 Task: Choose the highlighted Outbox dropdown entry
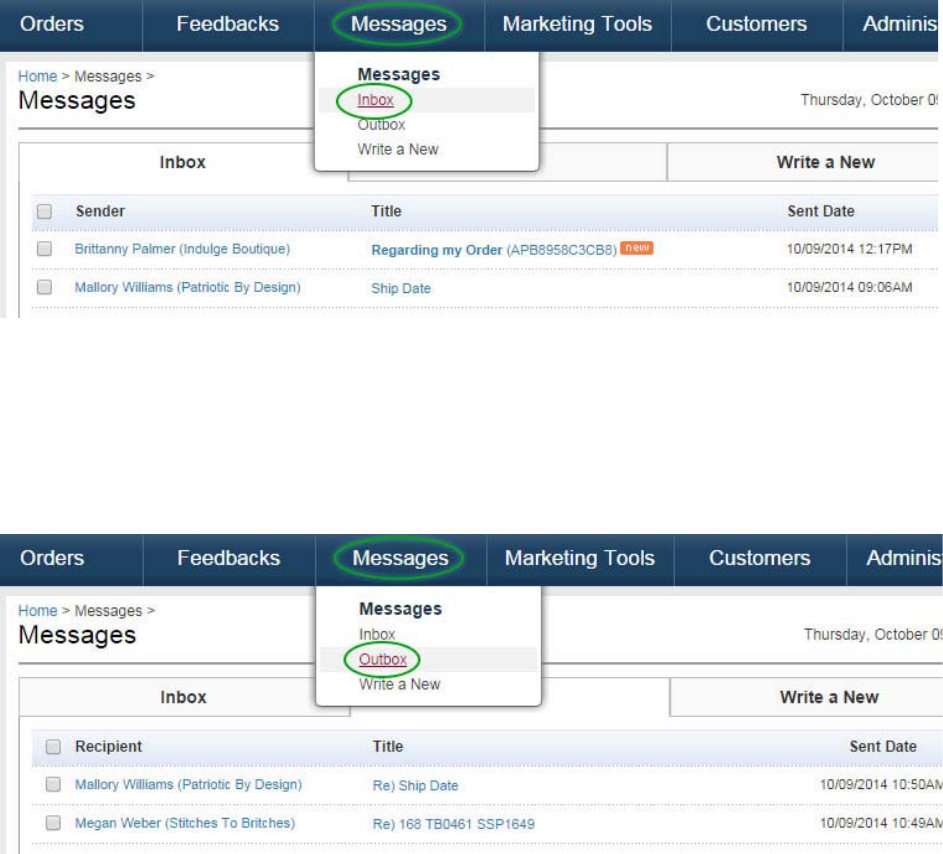point(382,659)
